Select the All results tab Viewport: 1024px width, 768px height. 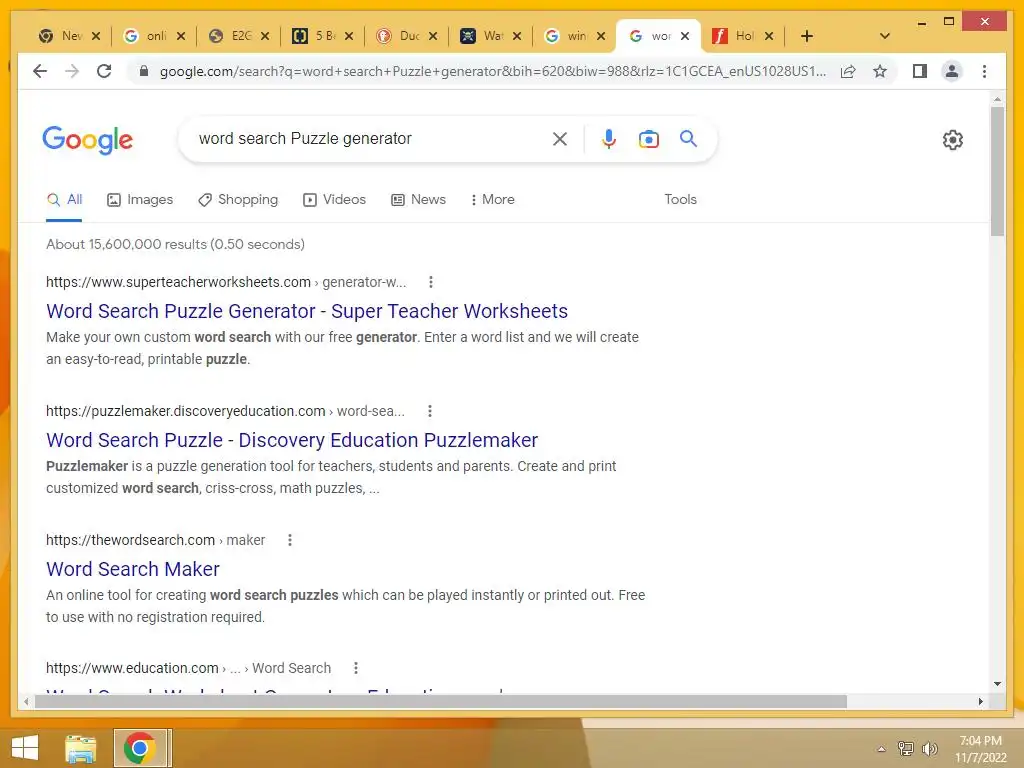point(64,199)
